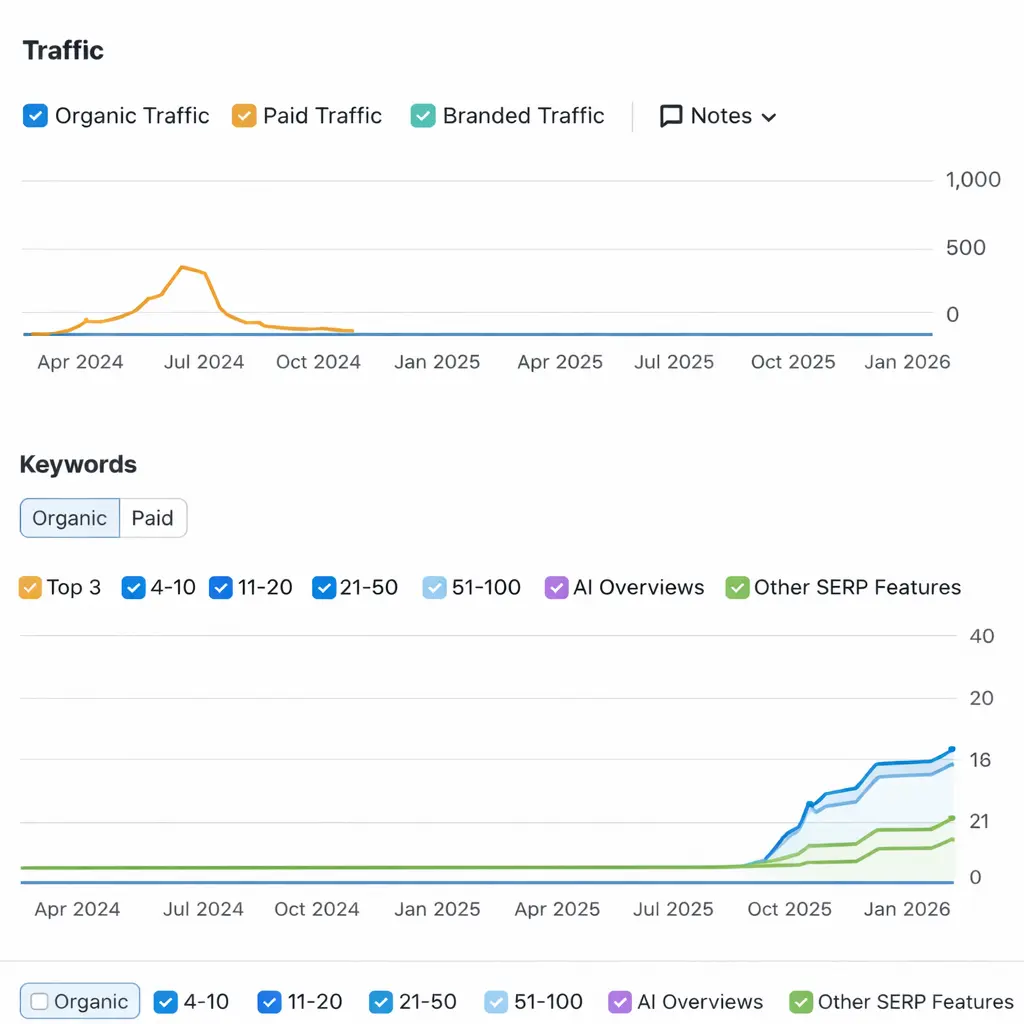Uncheck the Organic Traffic checkbox
This screenshot has width=1024, height=1024.
(x=35, y=116)
